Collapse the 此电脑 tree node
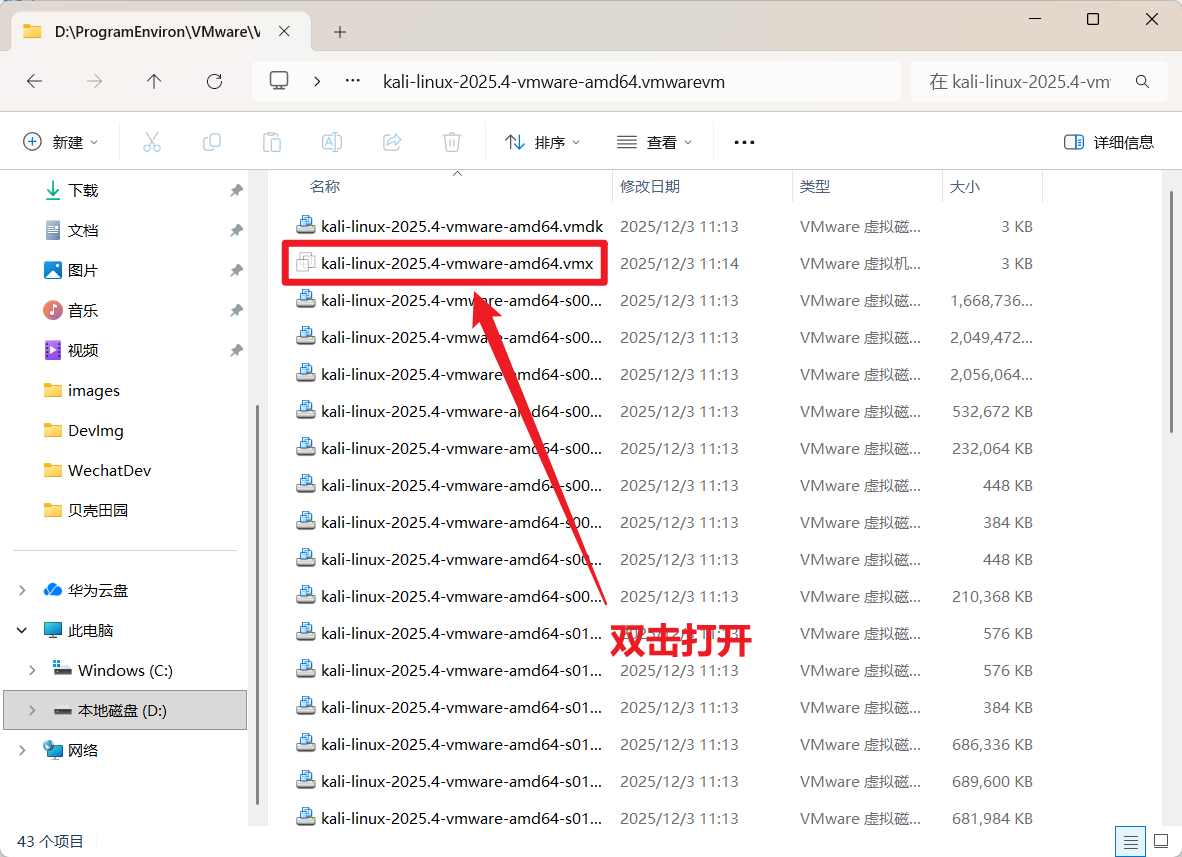This screenshot has width=1182, height=857. [x=23, y=630]
